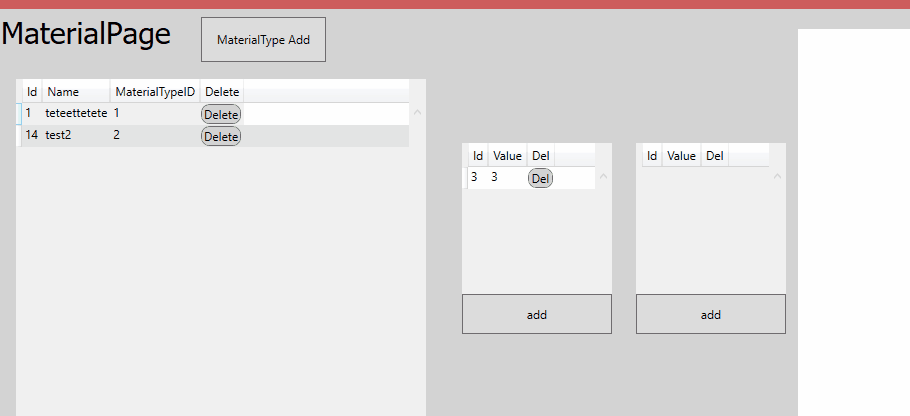Click Id header in the one-row grid
Viewport: 910px width, 416px height.
tap(478, 156)
